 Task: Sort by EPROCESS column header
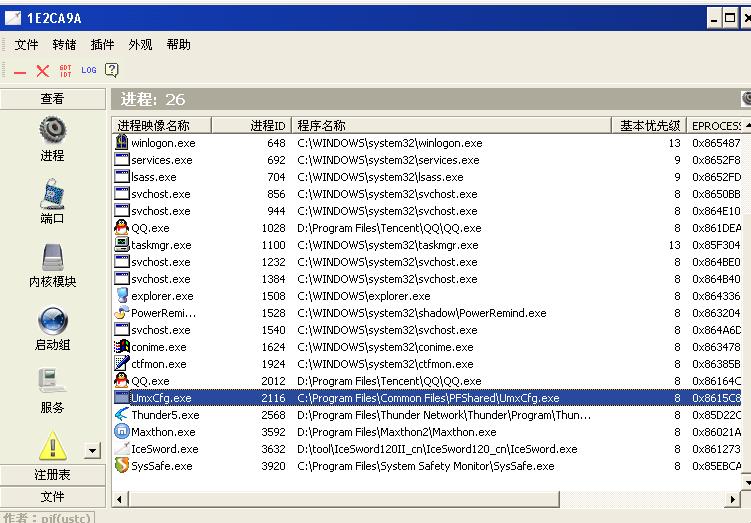[x=716, y=125]
